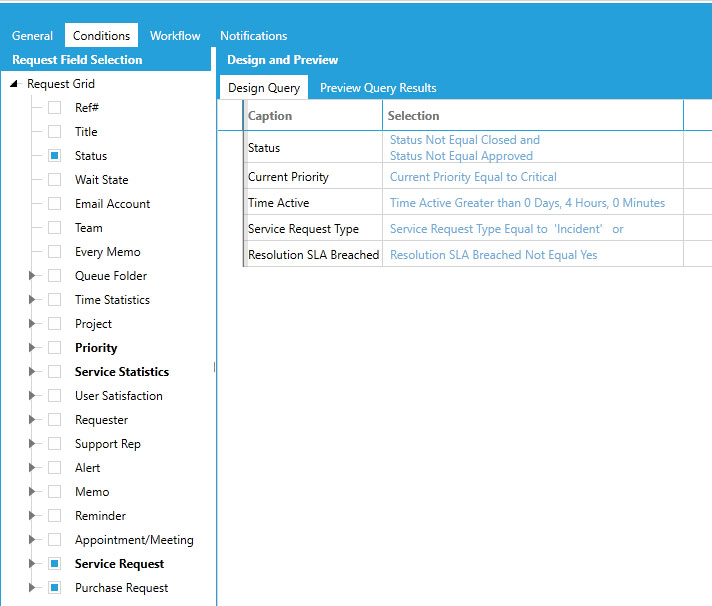This screenshot has height=606, width=712.
Task: Collapse the Request Grid root node
Action: point(14,84)
